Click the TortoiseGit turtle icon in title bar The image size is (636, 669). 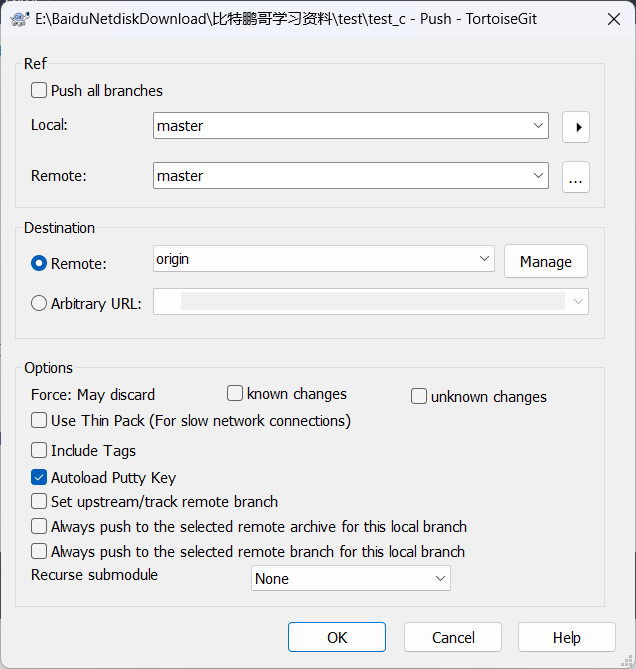(20, 19)
